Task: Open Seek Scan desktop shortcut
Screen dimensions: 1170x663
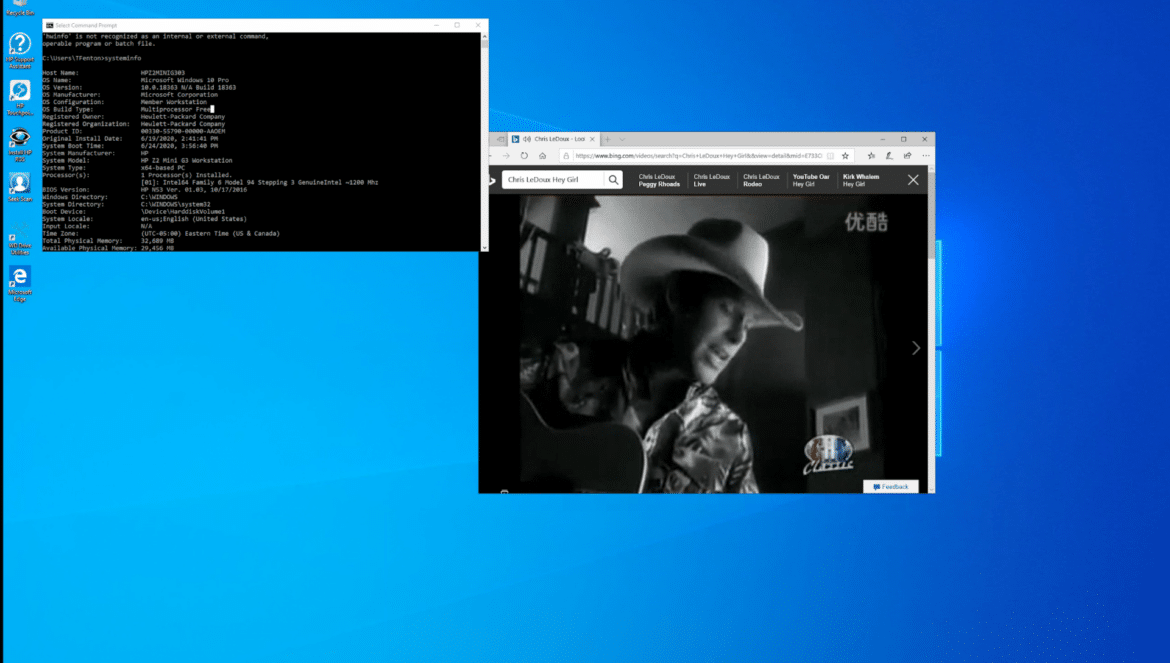Action: [19, 187]
